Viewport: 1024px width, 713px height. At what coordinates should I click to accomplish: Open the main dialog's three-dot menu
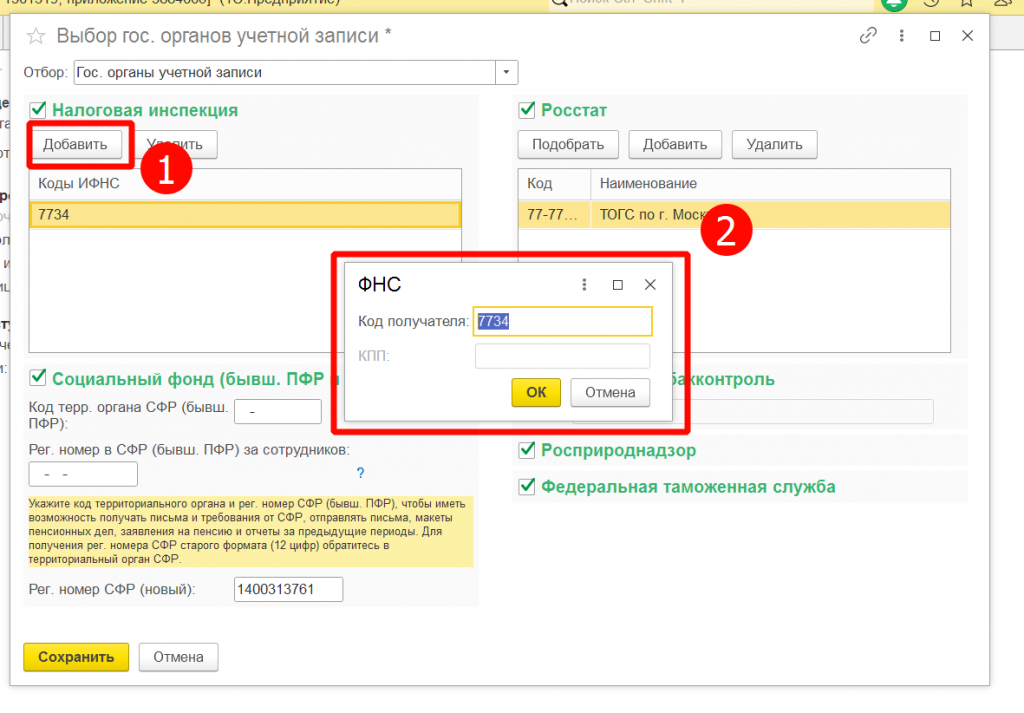pyautogui.click(x=902, y=35)
